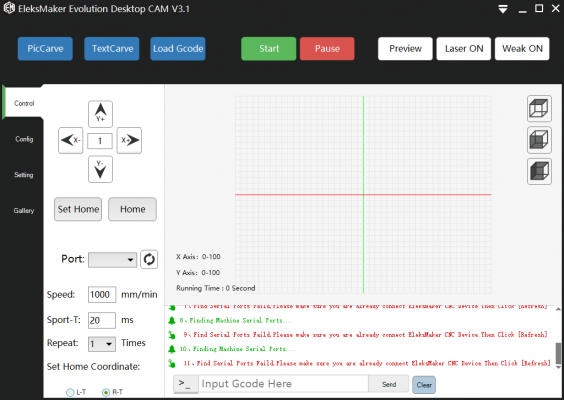Select wireframe cube view icon
This screenshot has width=564, height=400.
point(539,108)
